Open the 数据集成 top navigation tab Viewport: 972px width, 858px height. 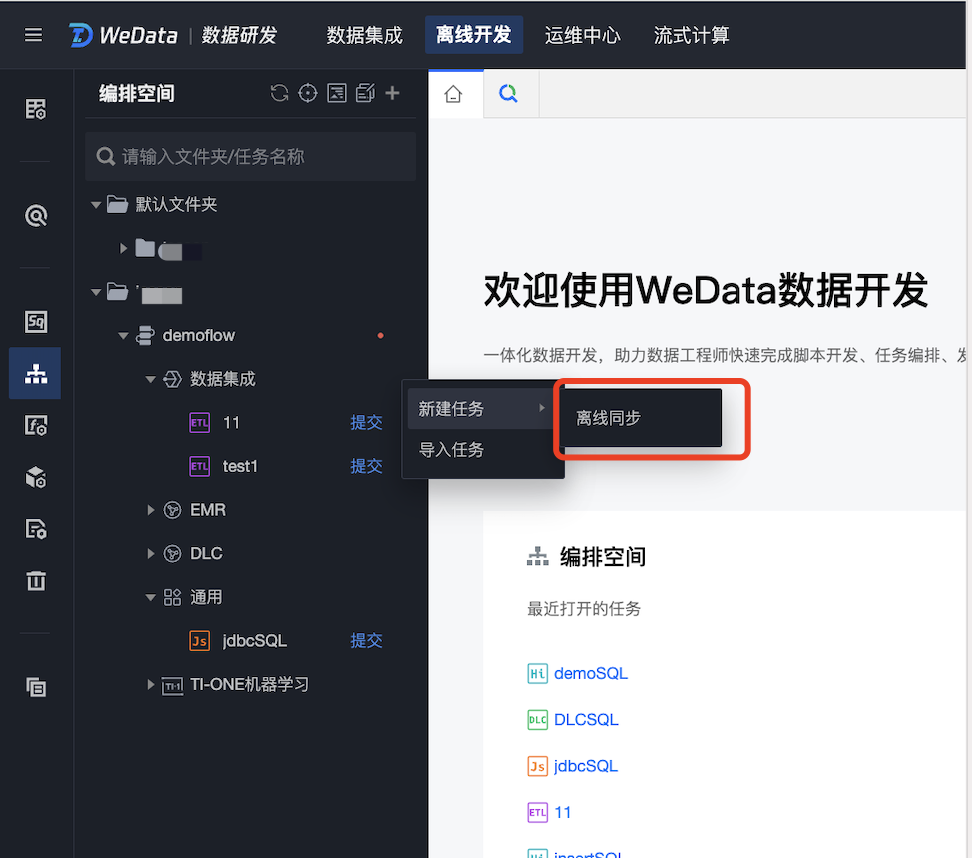pyautogui.click(x=364, y=35)
